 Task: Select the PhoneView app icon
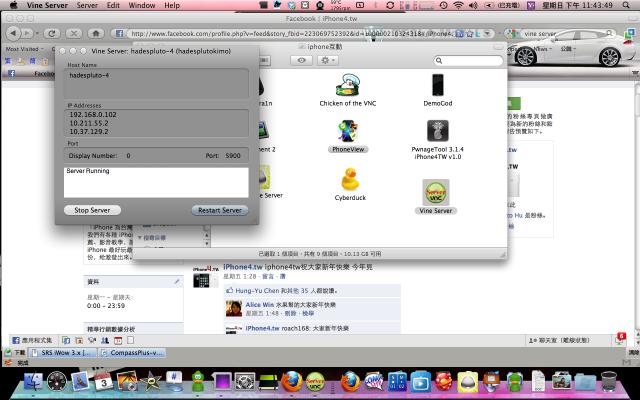click(348, 131)
